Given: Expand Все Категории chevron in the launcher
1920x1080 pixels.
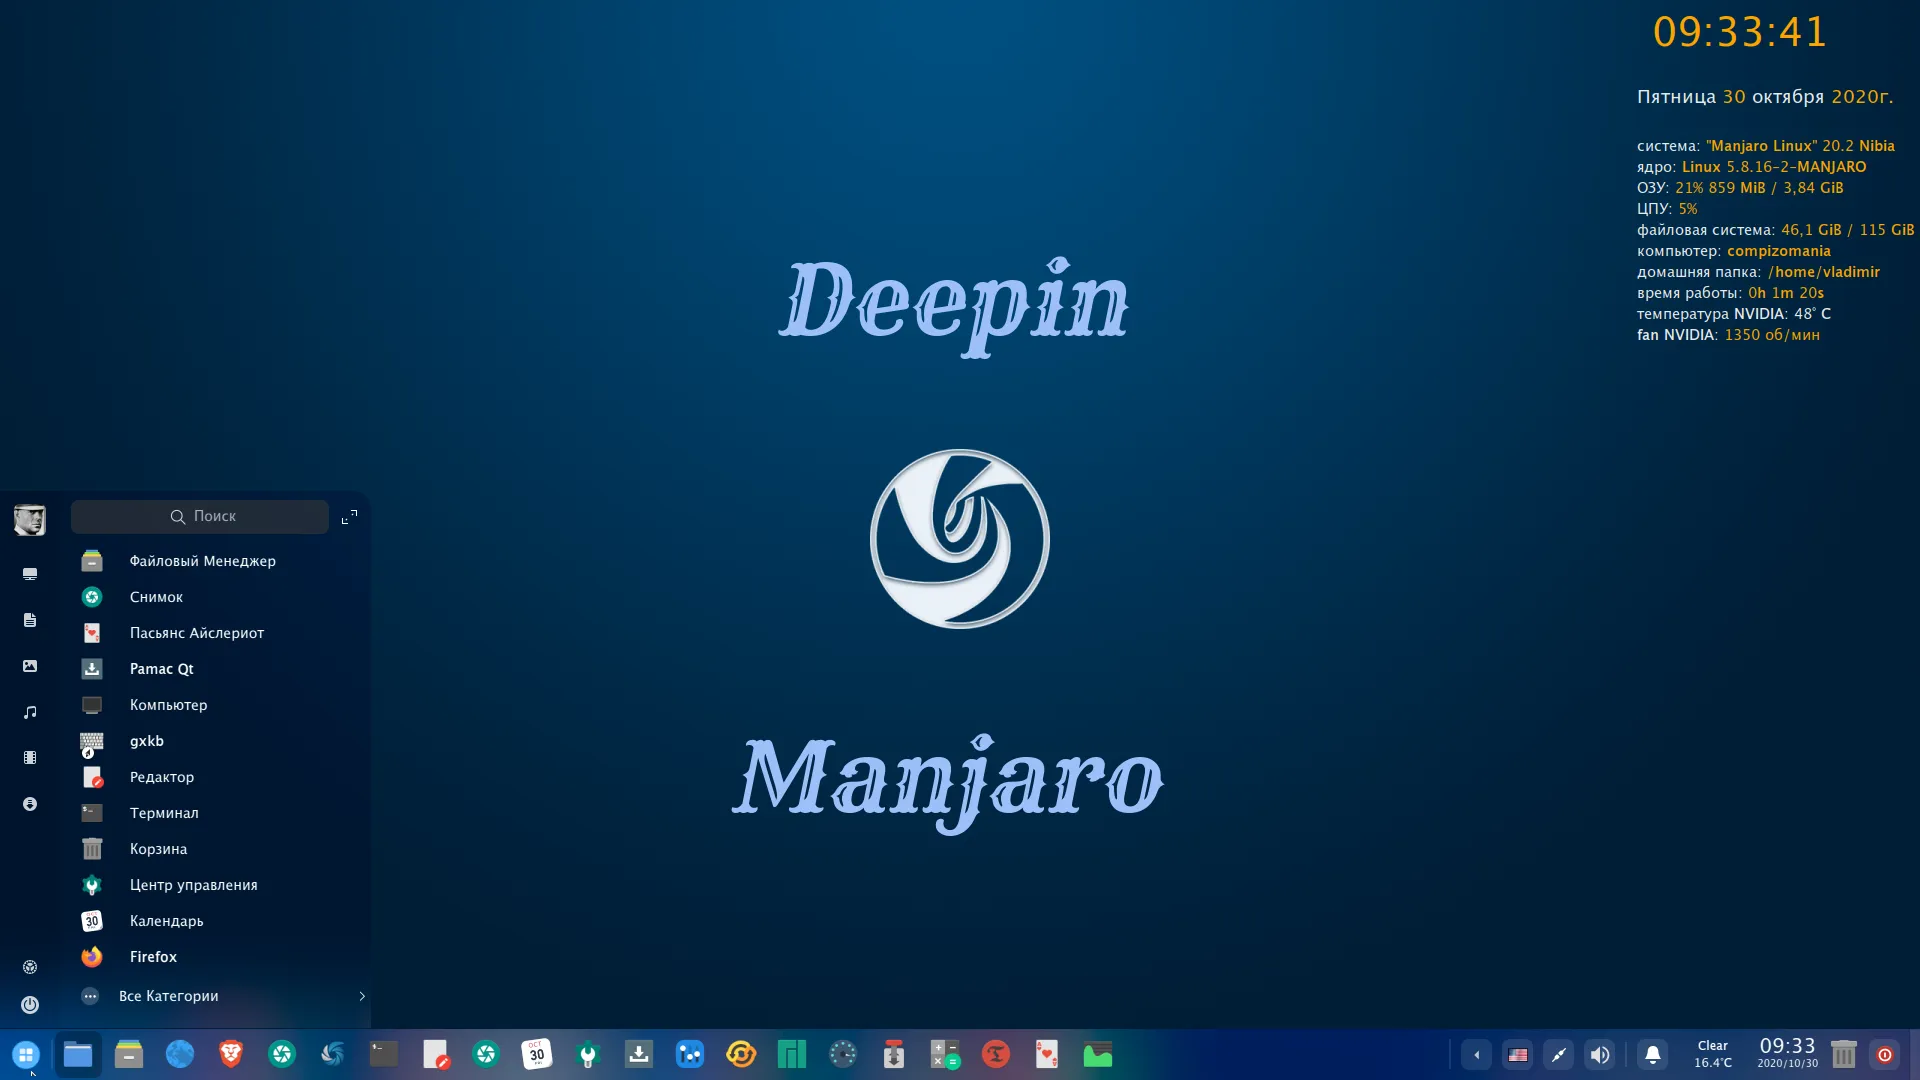Looking at the screenshot, I should tap(362, 996).
